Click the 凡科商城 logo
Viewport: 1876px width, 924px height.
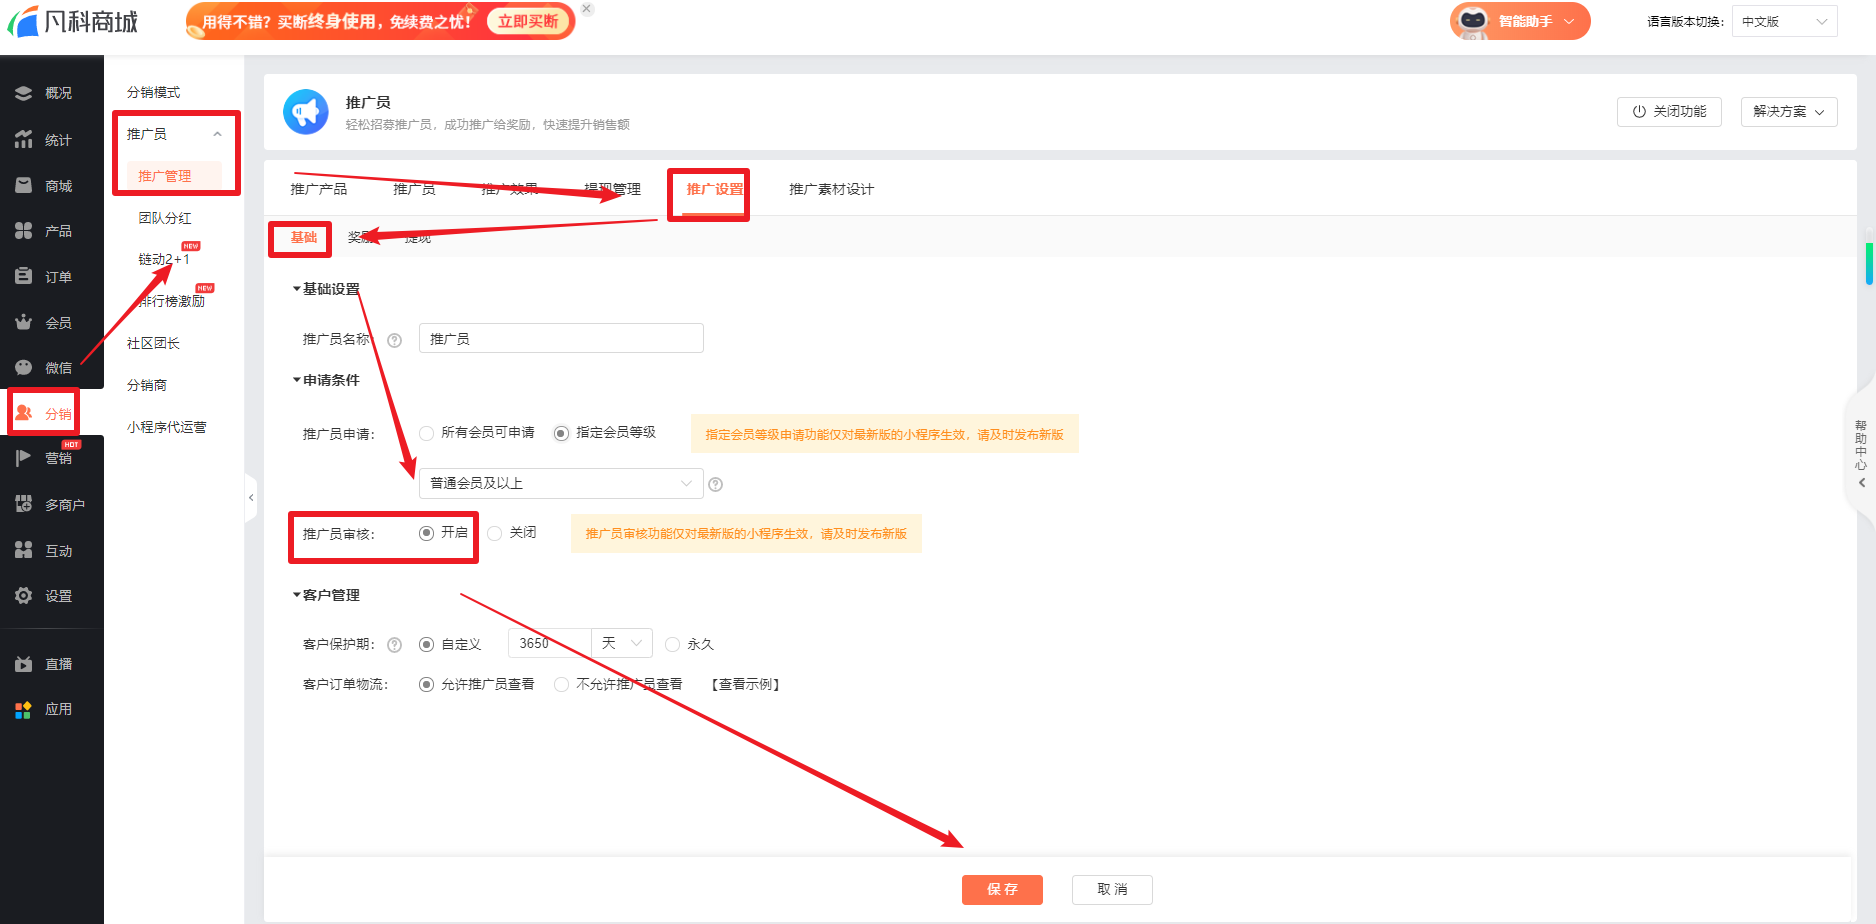(x=72, y=21)
